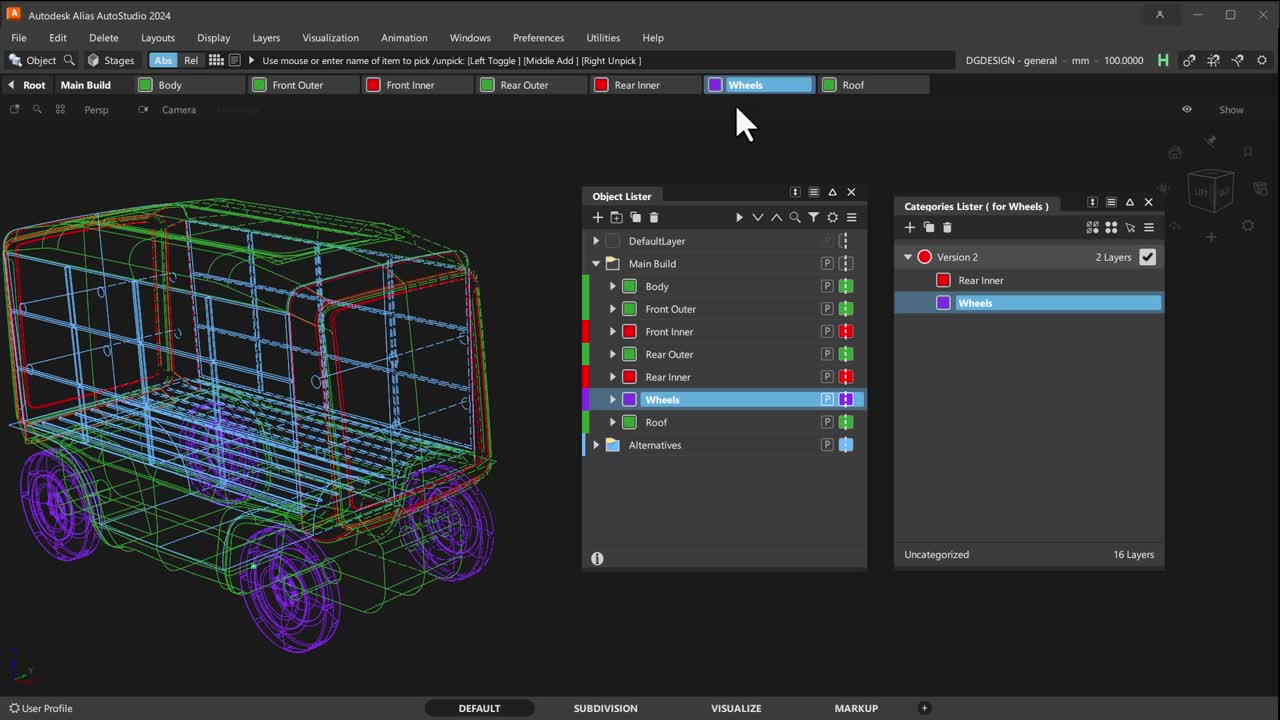Create new layer folder in Object Lister

pyautogui.click(x=616, y=217)
